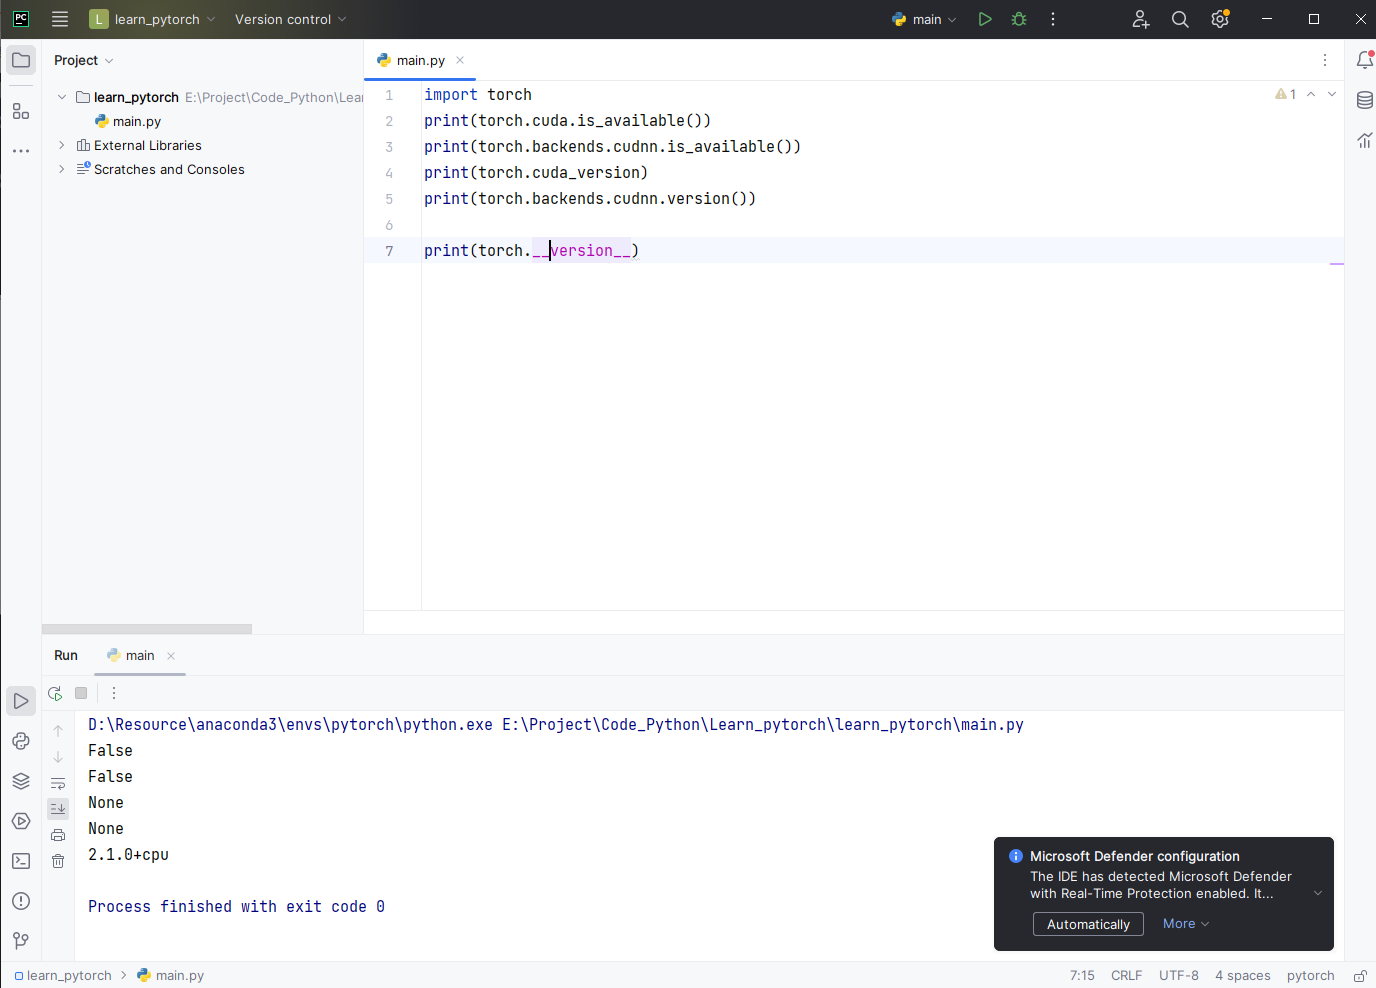Viewport: 1376px width, 988px height.
Task: Open the Python Console tool window
Action: [x=21, y=741]
